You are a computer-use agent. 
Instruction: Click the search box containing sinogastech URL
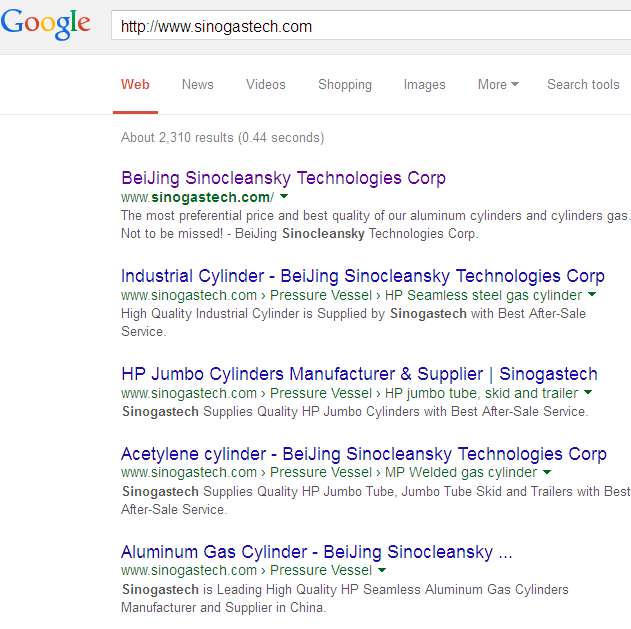point(371,25)
